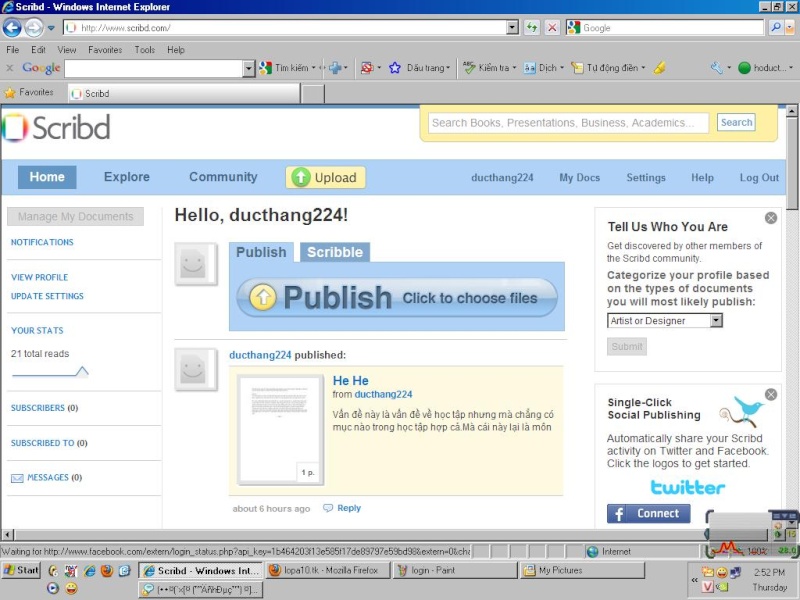Click the Search button in Scribd header

tap(736, 122)
